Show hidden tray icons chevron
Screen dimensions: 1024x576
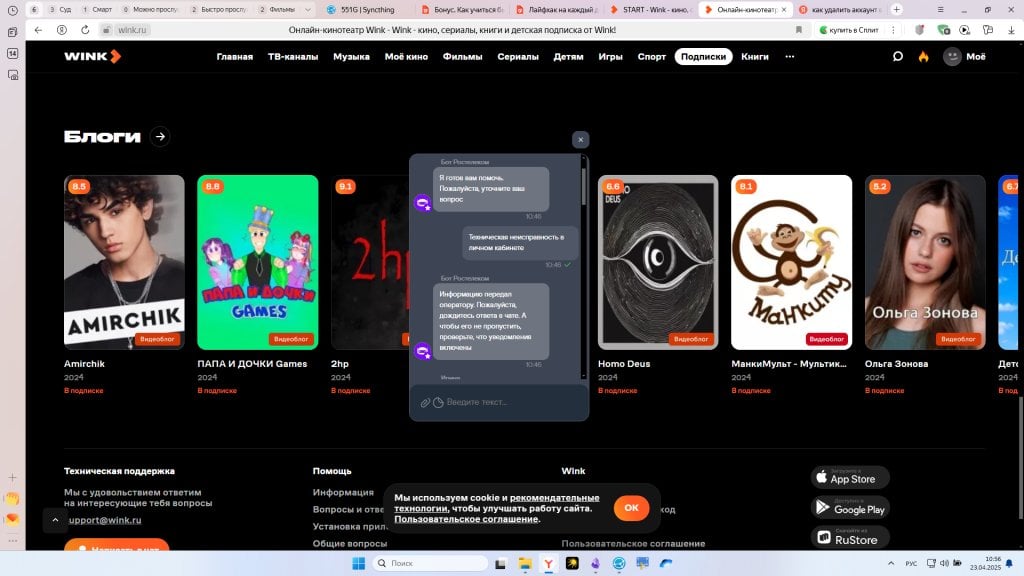click(x=891, y=563)
